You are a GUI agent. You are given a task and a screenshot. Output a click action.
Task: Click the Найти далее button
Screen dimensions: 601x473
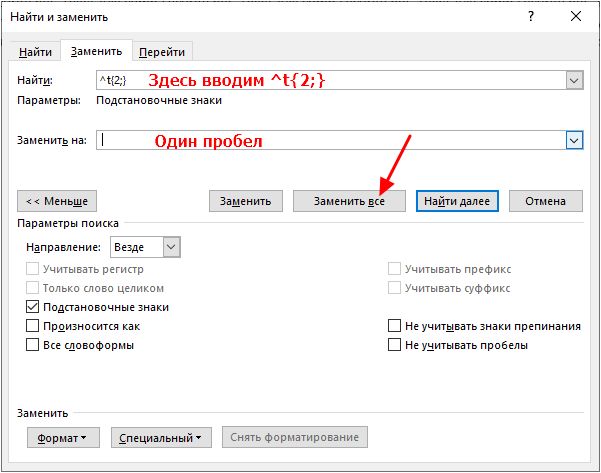(457, 201)
